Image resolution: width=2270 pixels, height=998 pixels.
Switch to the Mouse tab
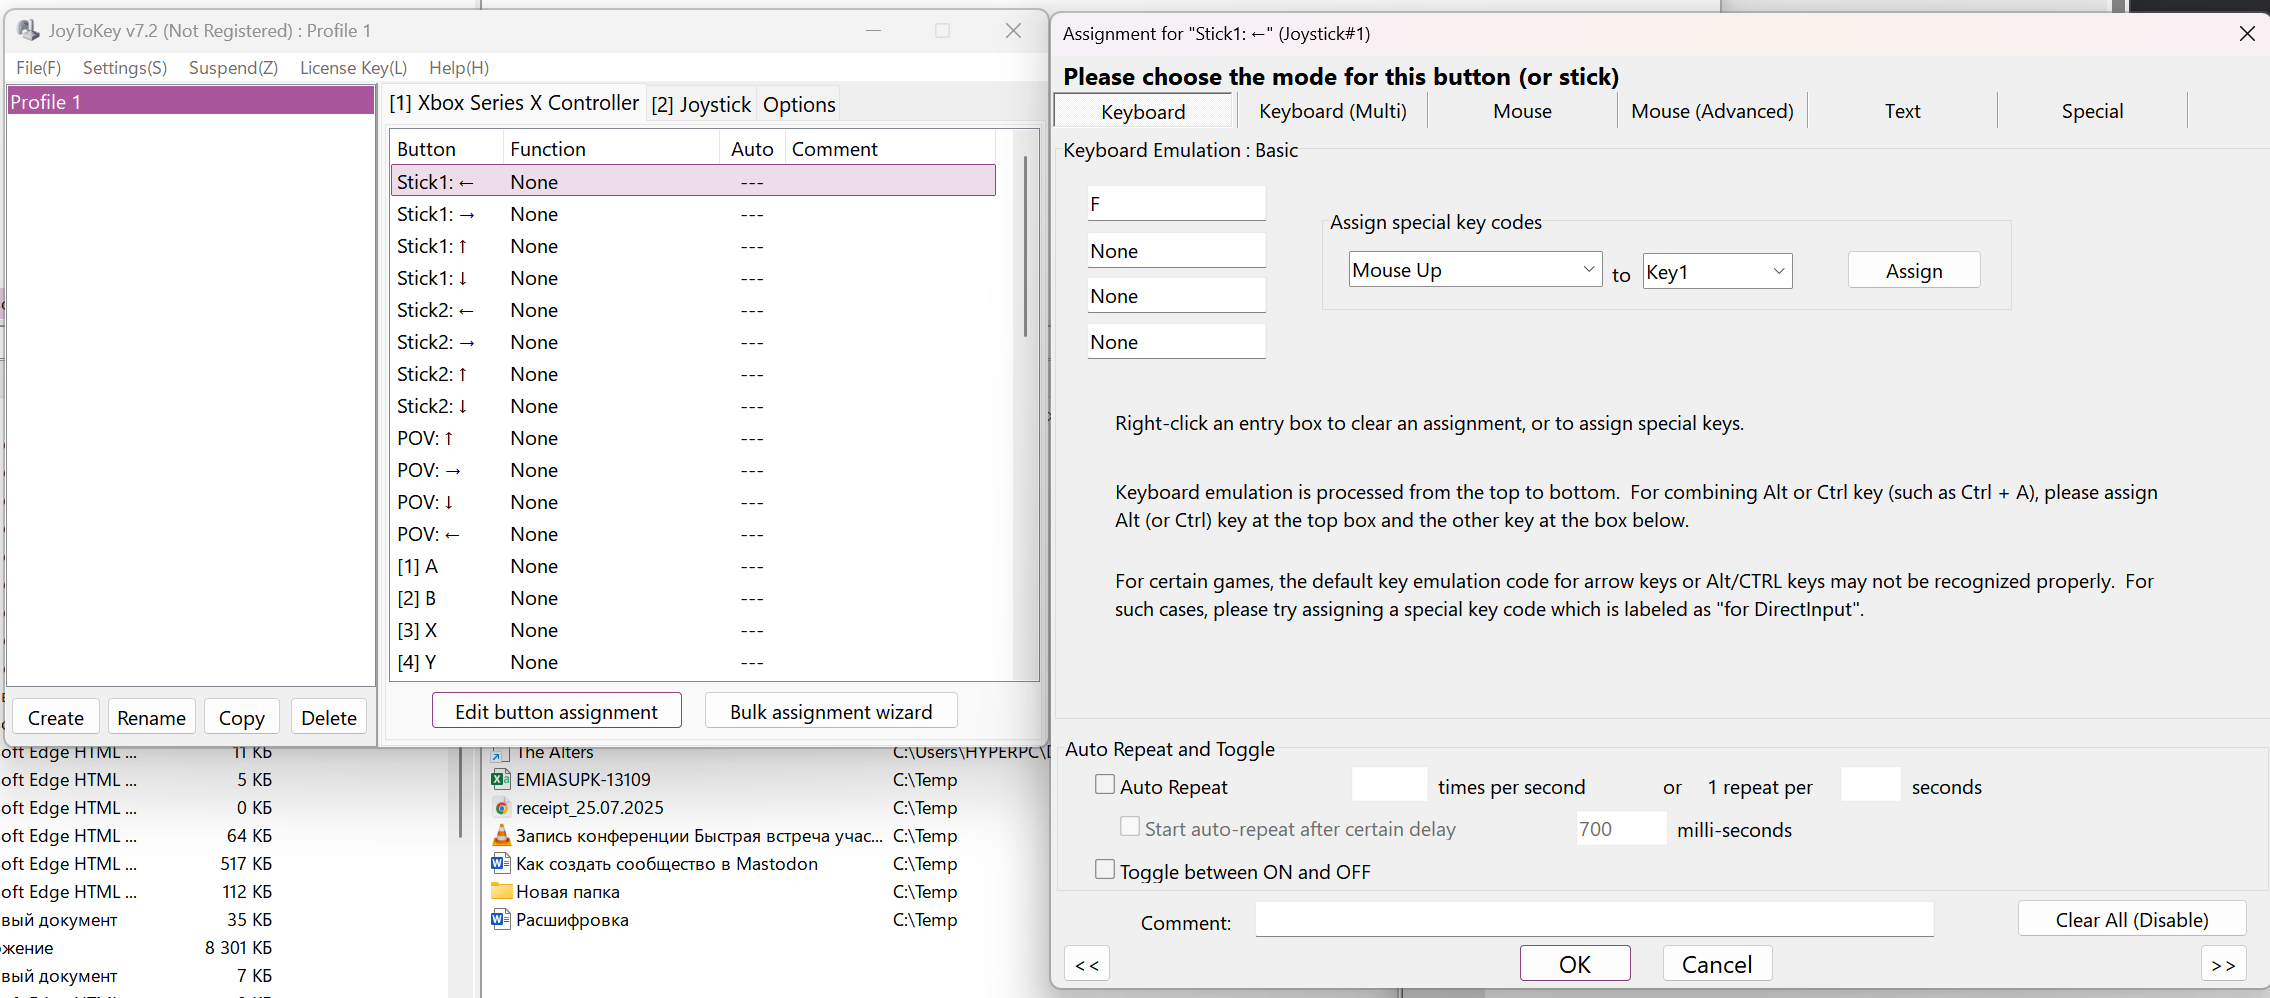tap(1522, 111)
